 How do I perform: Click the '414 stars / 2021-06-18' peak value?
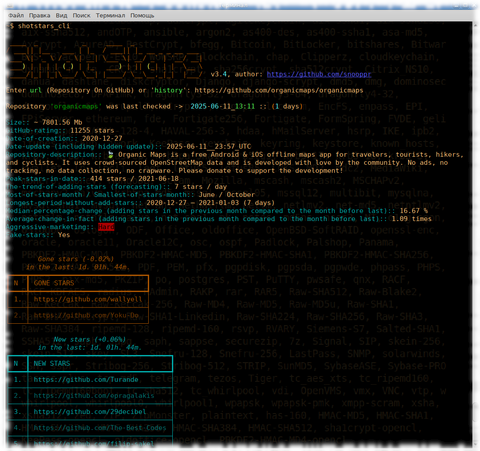[134, 179]
